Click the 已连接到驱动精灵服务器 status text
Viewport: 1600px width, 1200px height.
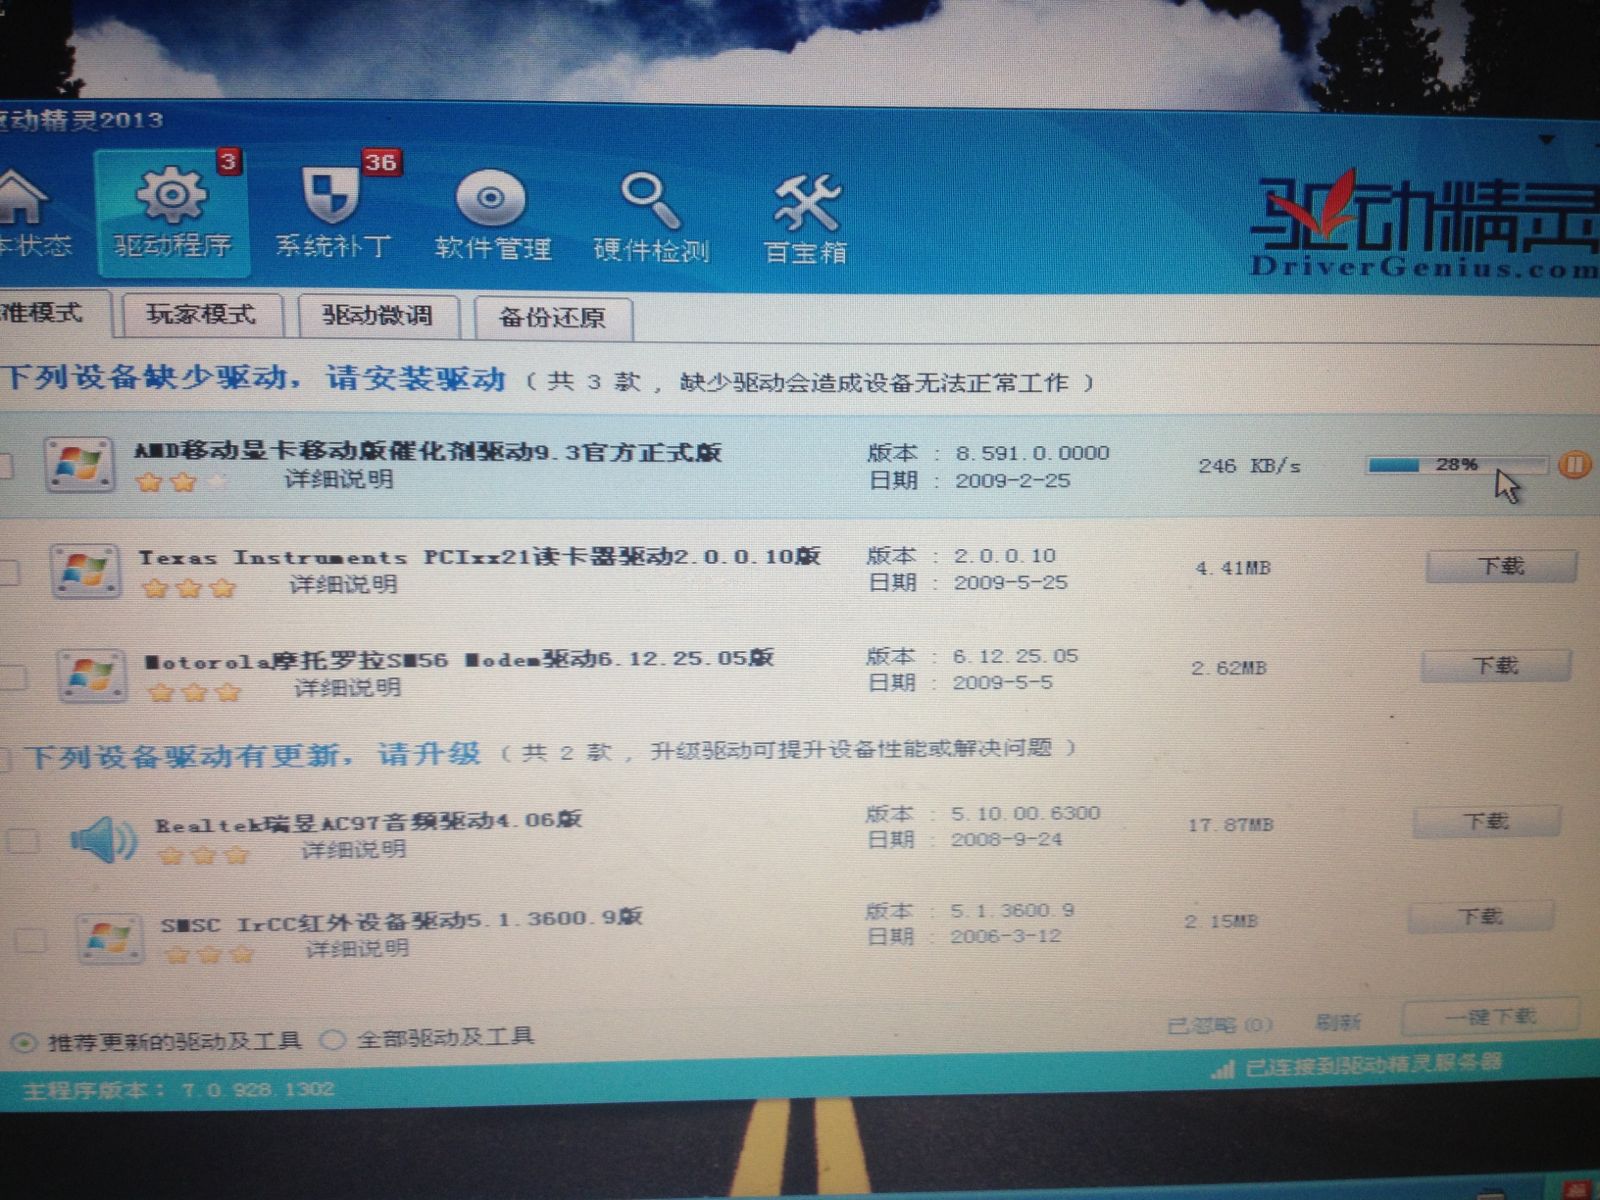click(x=1373, y=1066)
